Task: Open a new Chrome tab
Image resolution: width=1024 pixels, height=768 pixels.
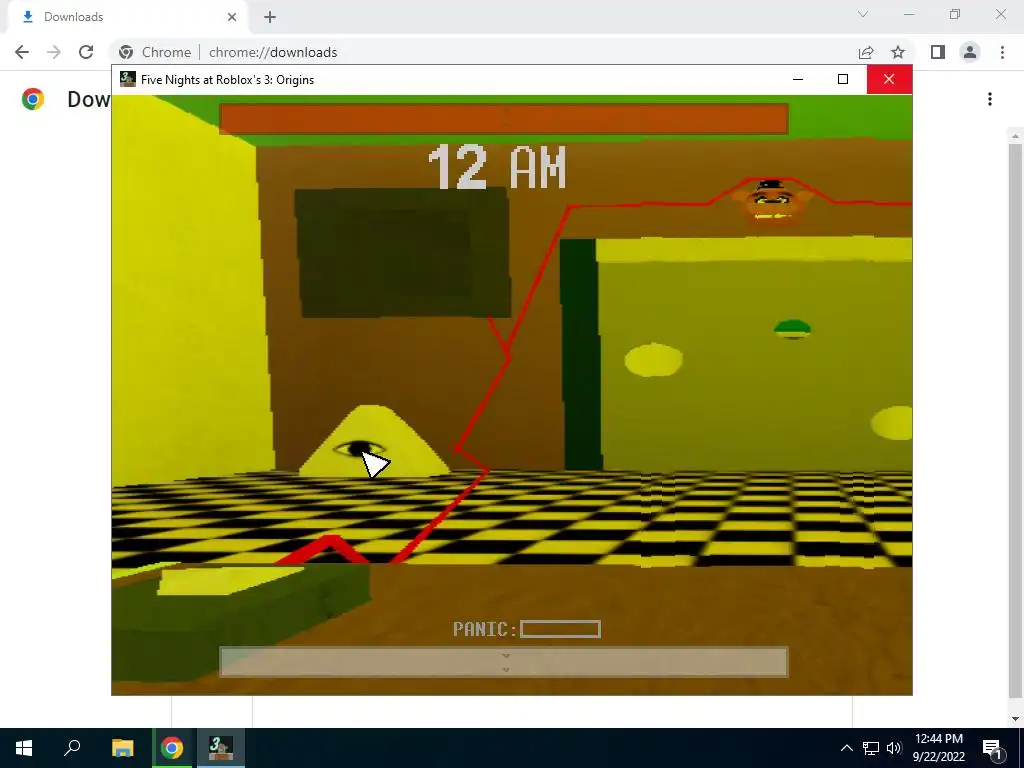Action: point(270,17)
